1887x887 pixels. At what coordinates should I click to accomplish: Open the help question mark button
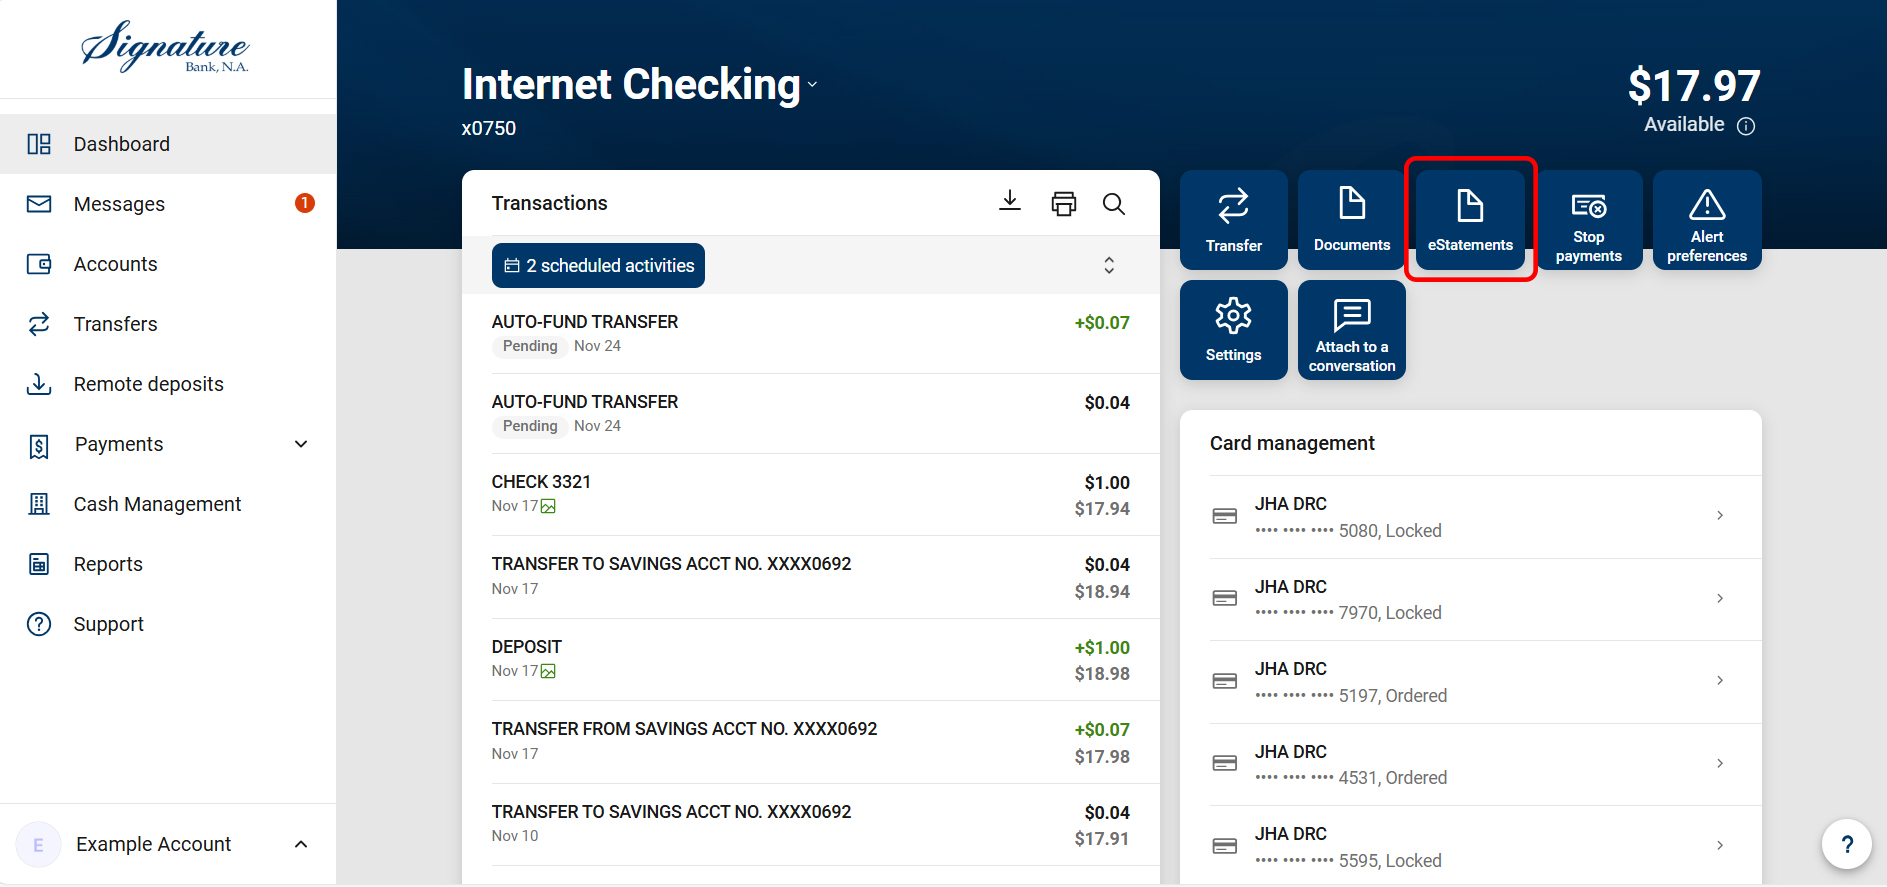coord(1846,845)
